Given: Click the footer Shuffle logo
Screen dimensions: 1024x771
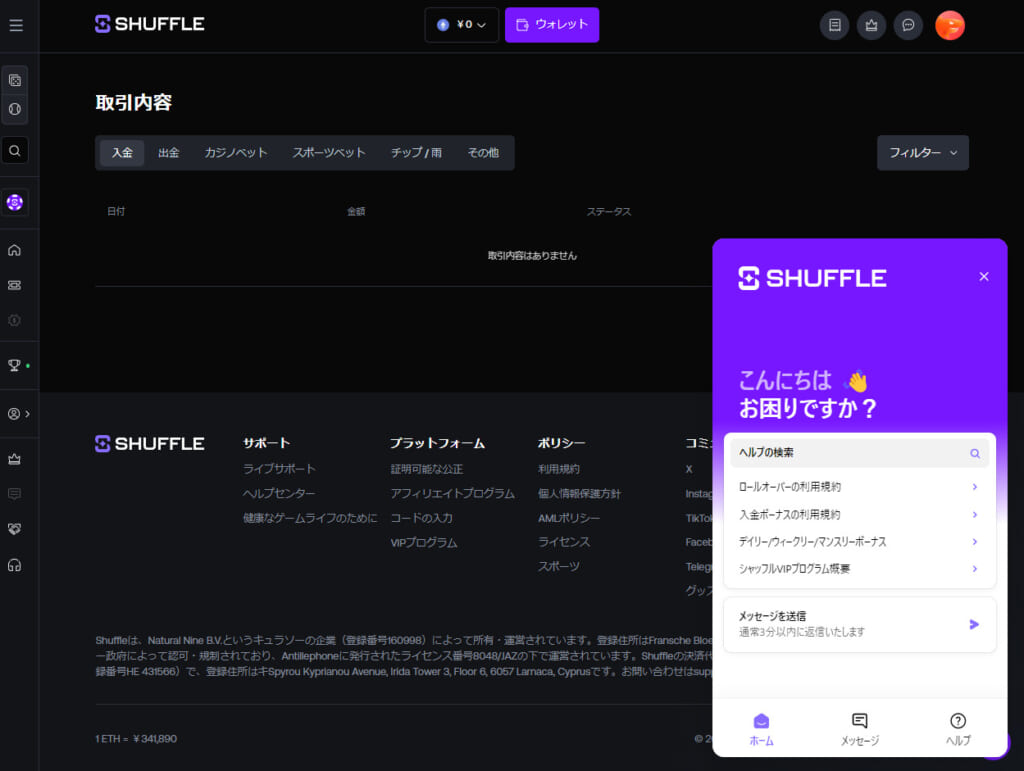Looking at the screenshot, I should [x=150, y=444].
